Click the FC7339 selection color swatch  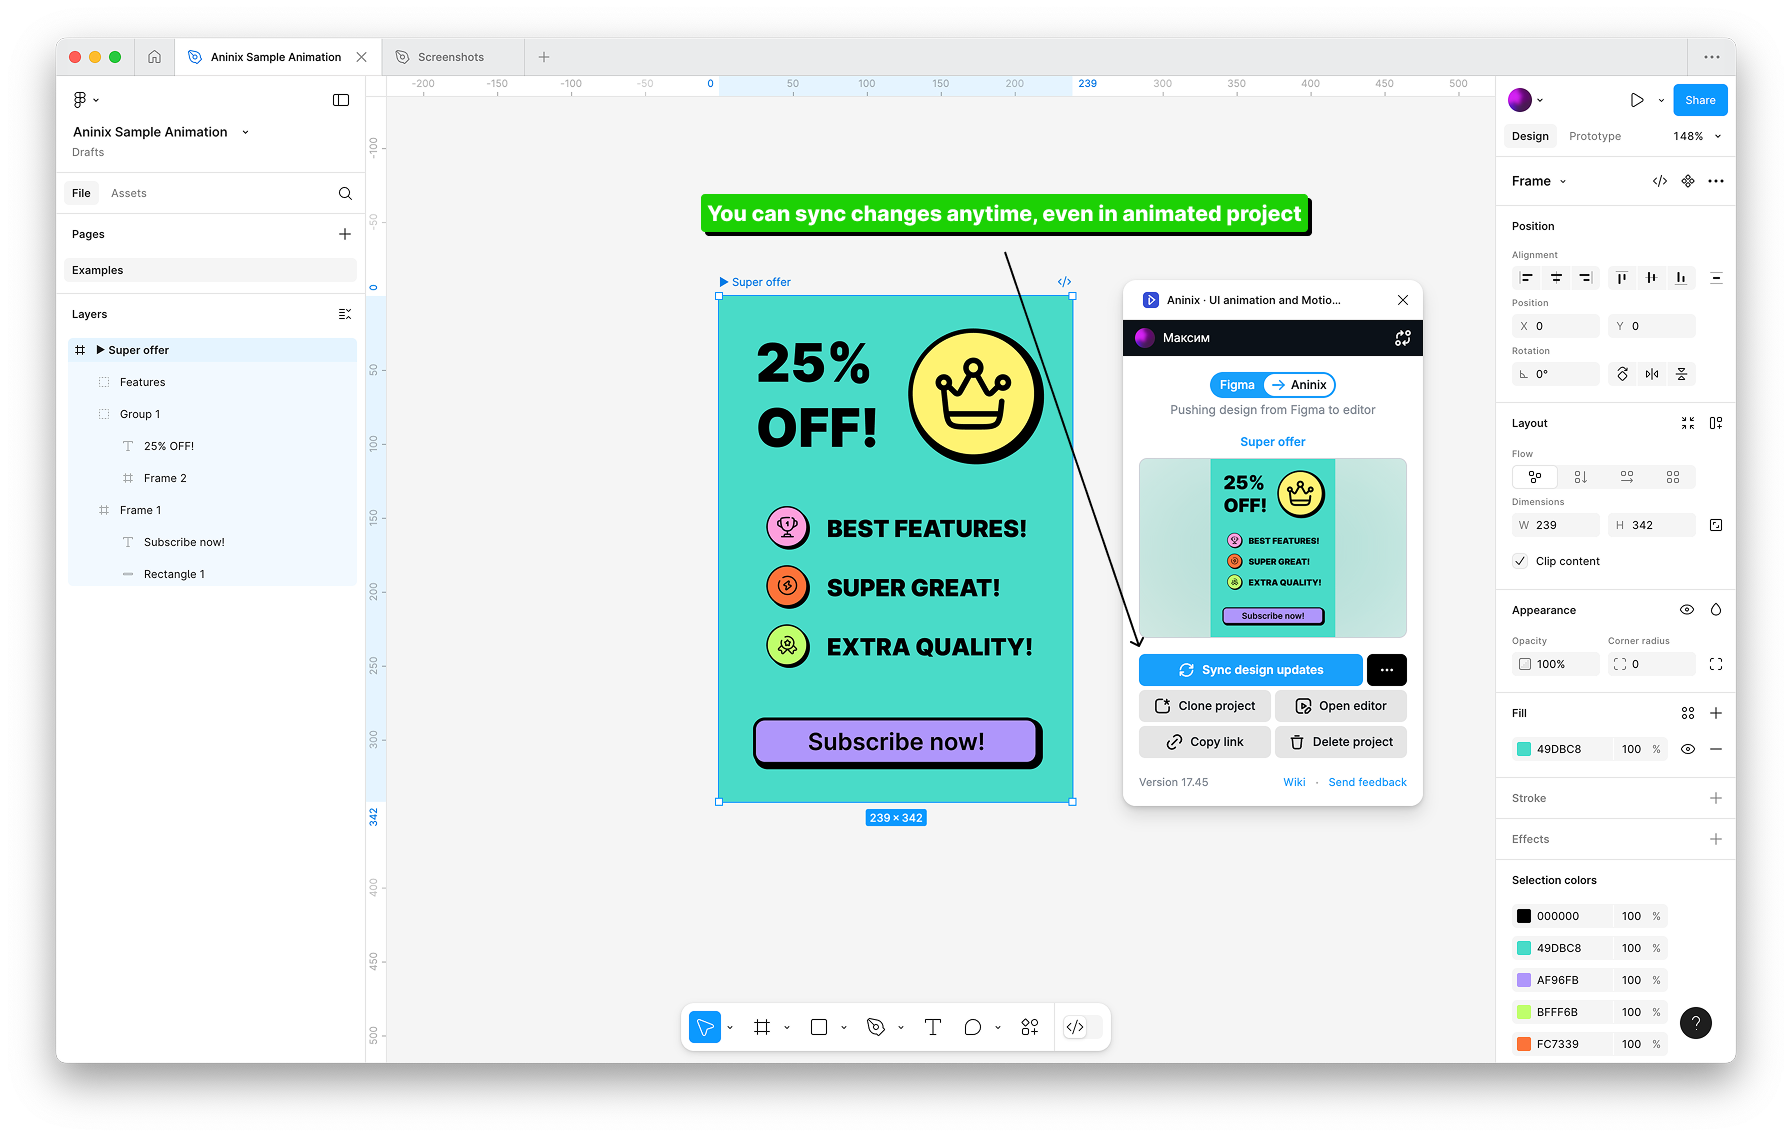(1524, 1044)
